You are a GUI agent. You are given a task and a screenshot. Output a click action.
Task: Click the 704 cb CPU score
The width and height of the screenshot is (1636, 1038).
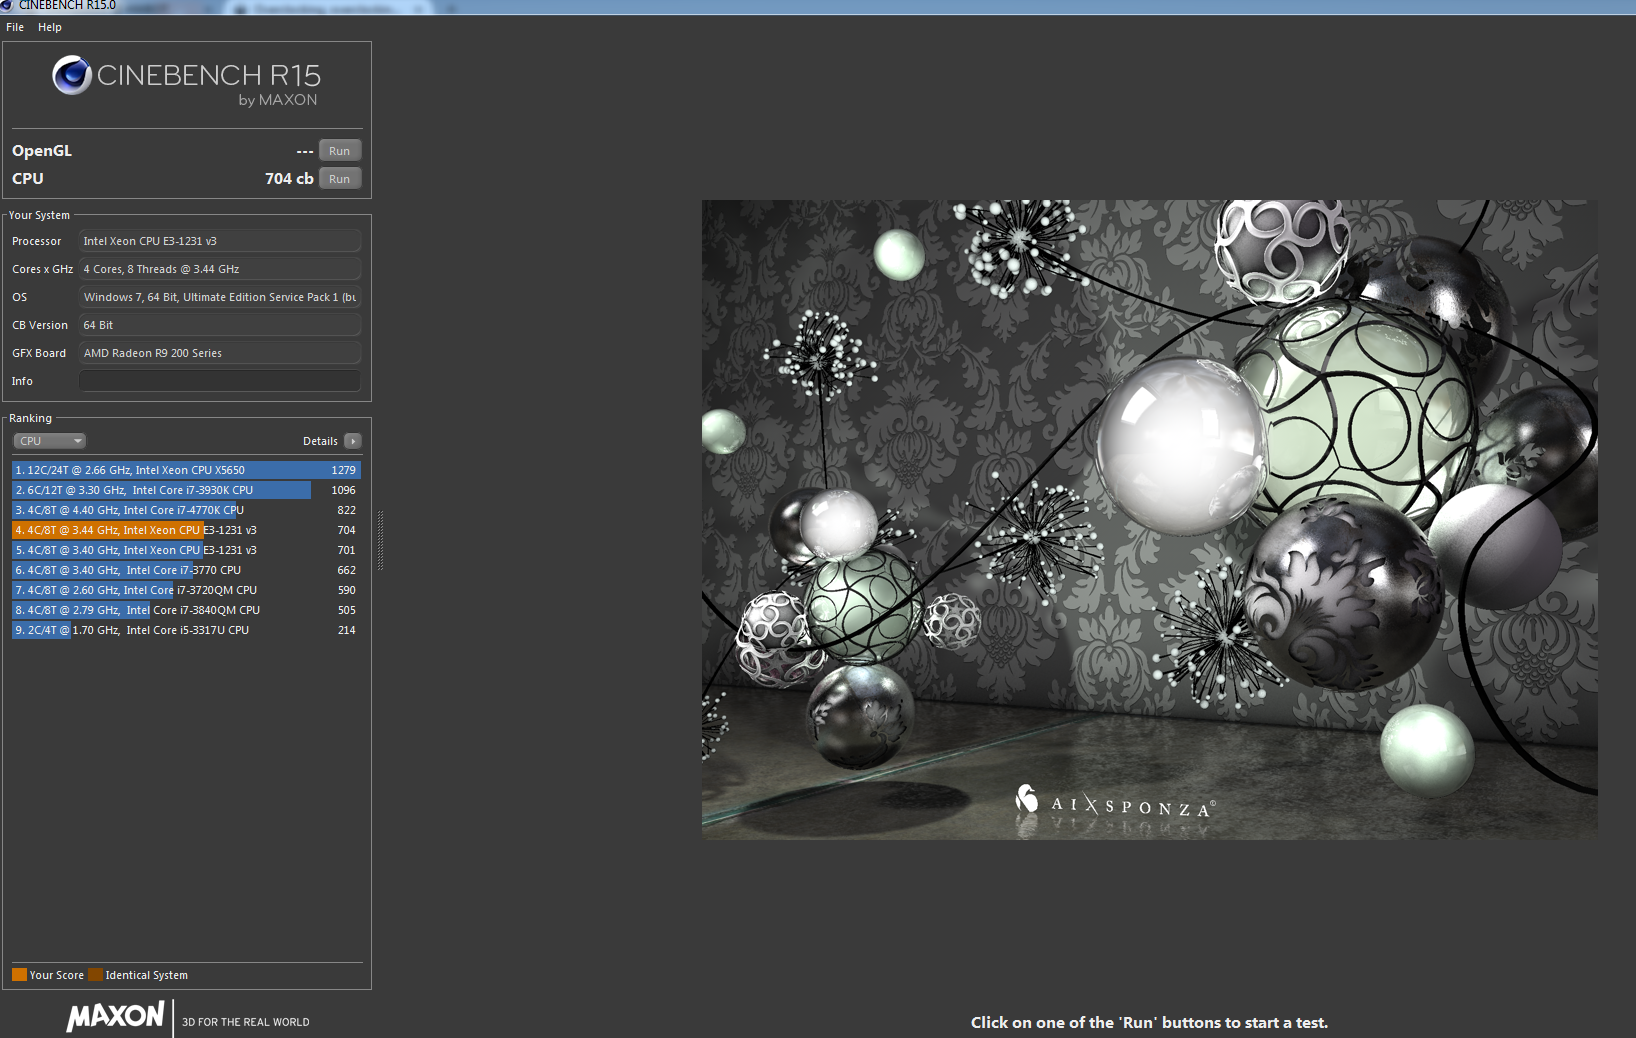click(289, 179)
